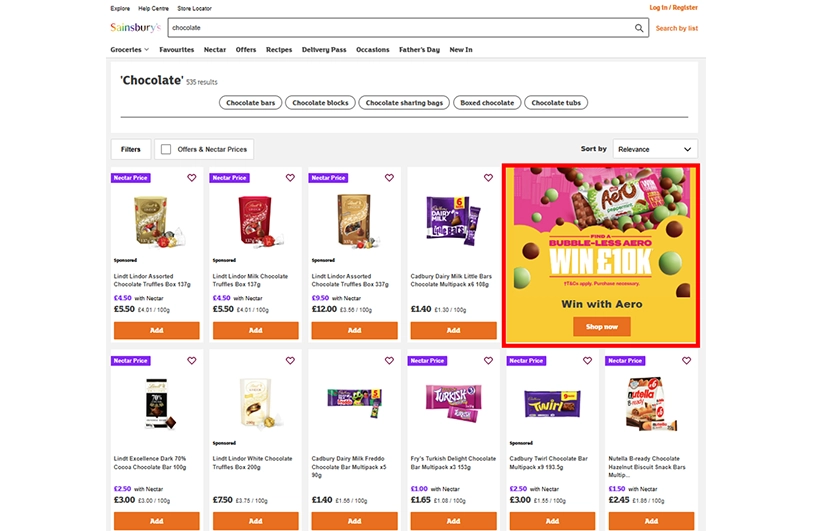Open the Sort by Relevance dropdown

coord(655,149)
